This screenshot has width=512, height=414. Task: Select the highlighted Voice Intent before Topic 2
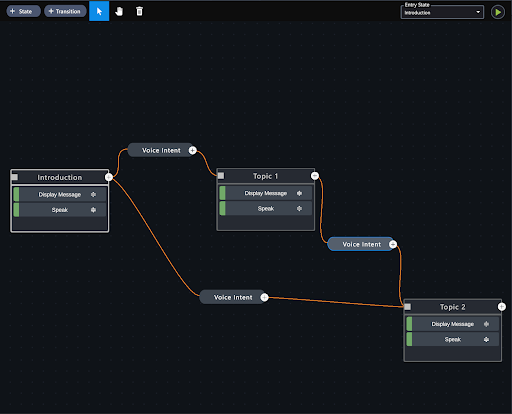[x=361, y=244]
